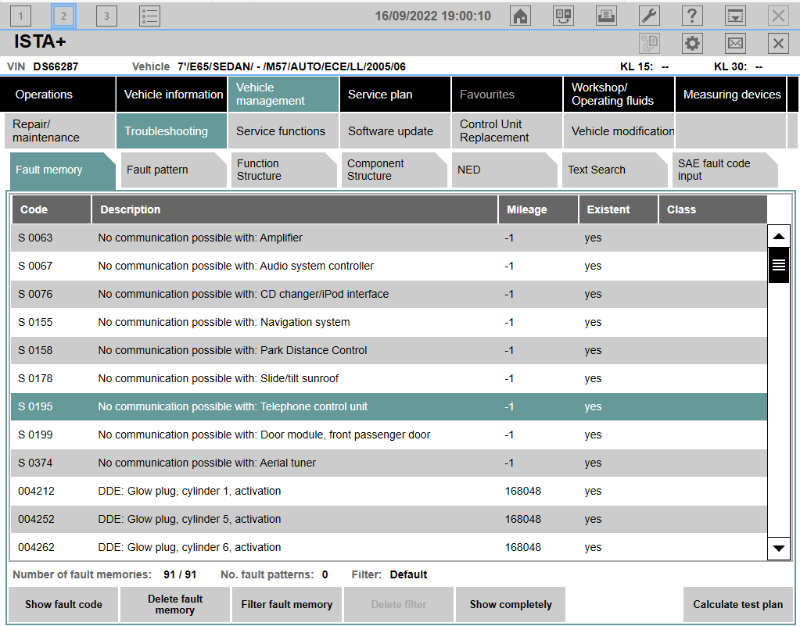Sort by Existent column header
The height and width of the screenshot is (626, 800).
point(618,210)
